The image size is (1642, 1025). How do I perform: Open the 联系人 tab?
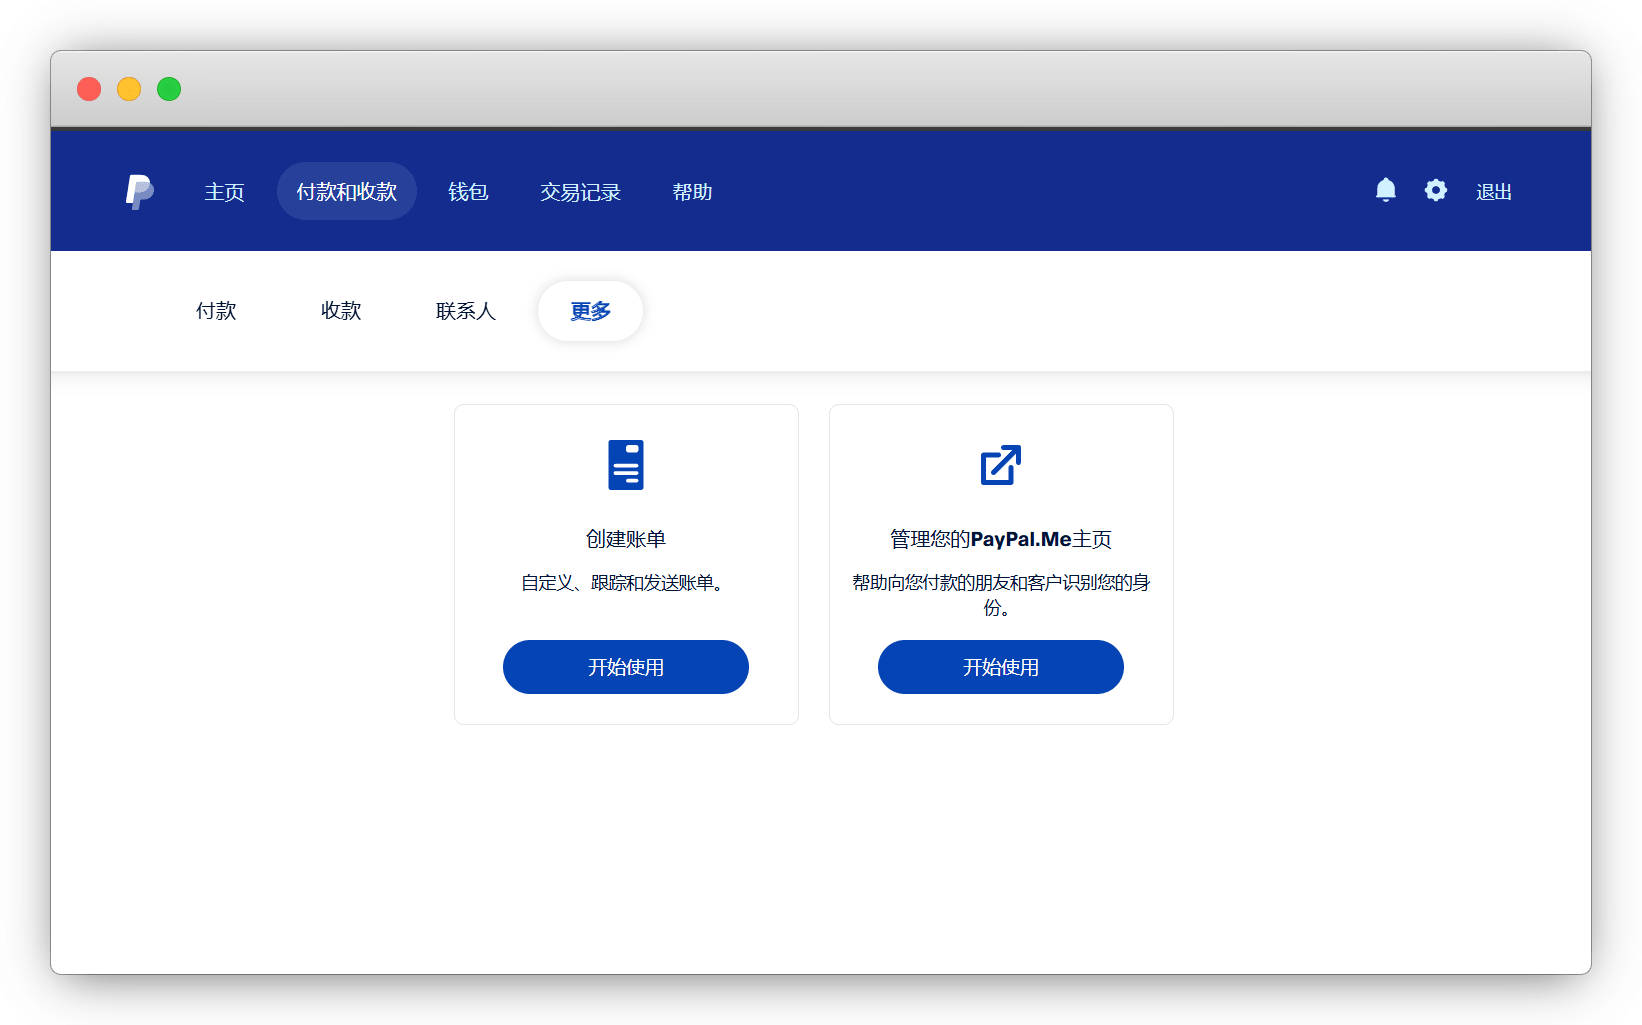(466, 311)
